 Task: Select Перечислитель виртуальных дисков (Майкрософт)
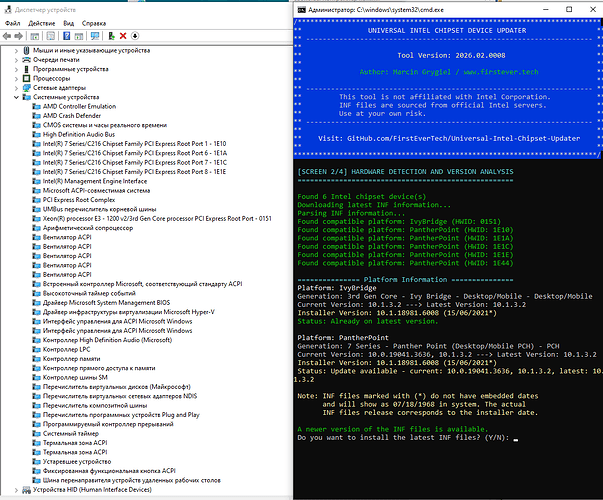coord(117,387)
